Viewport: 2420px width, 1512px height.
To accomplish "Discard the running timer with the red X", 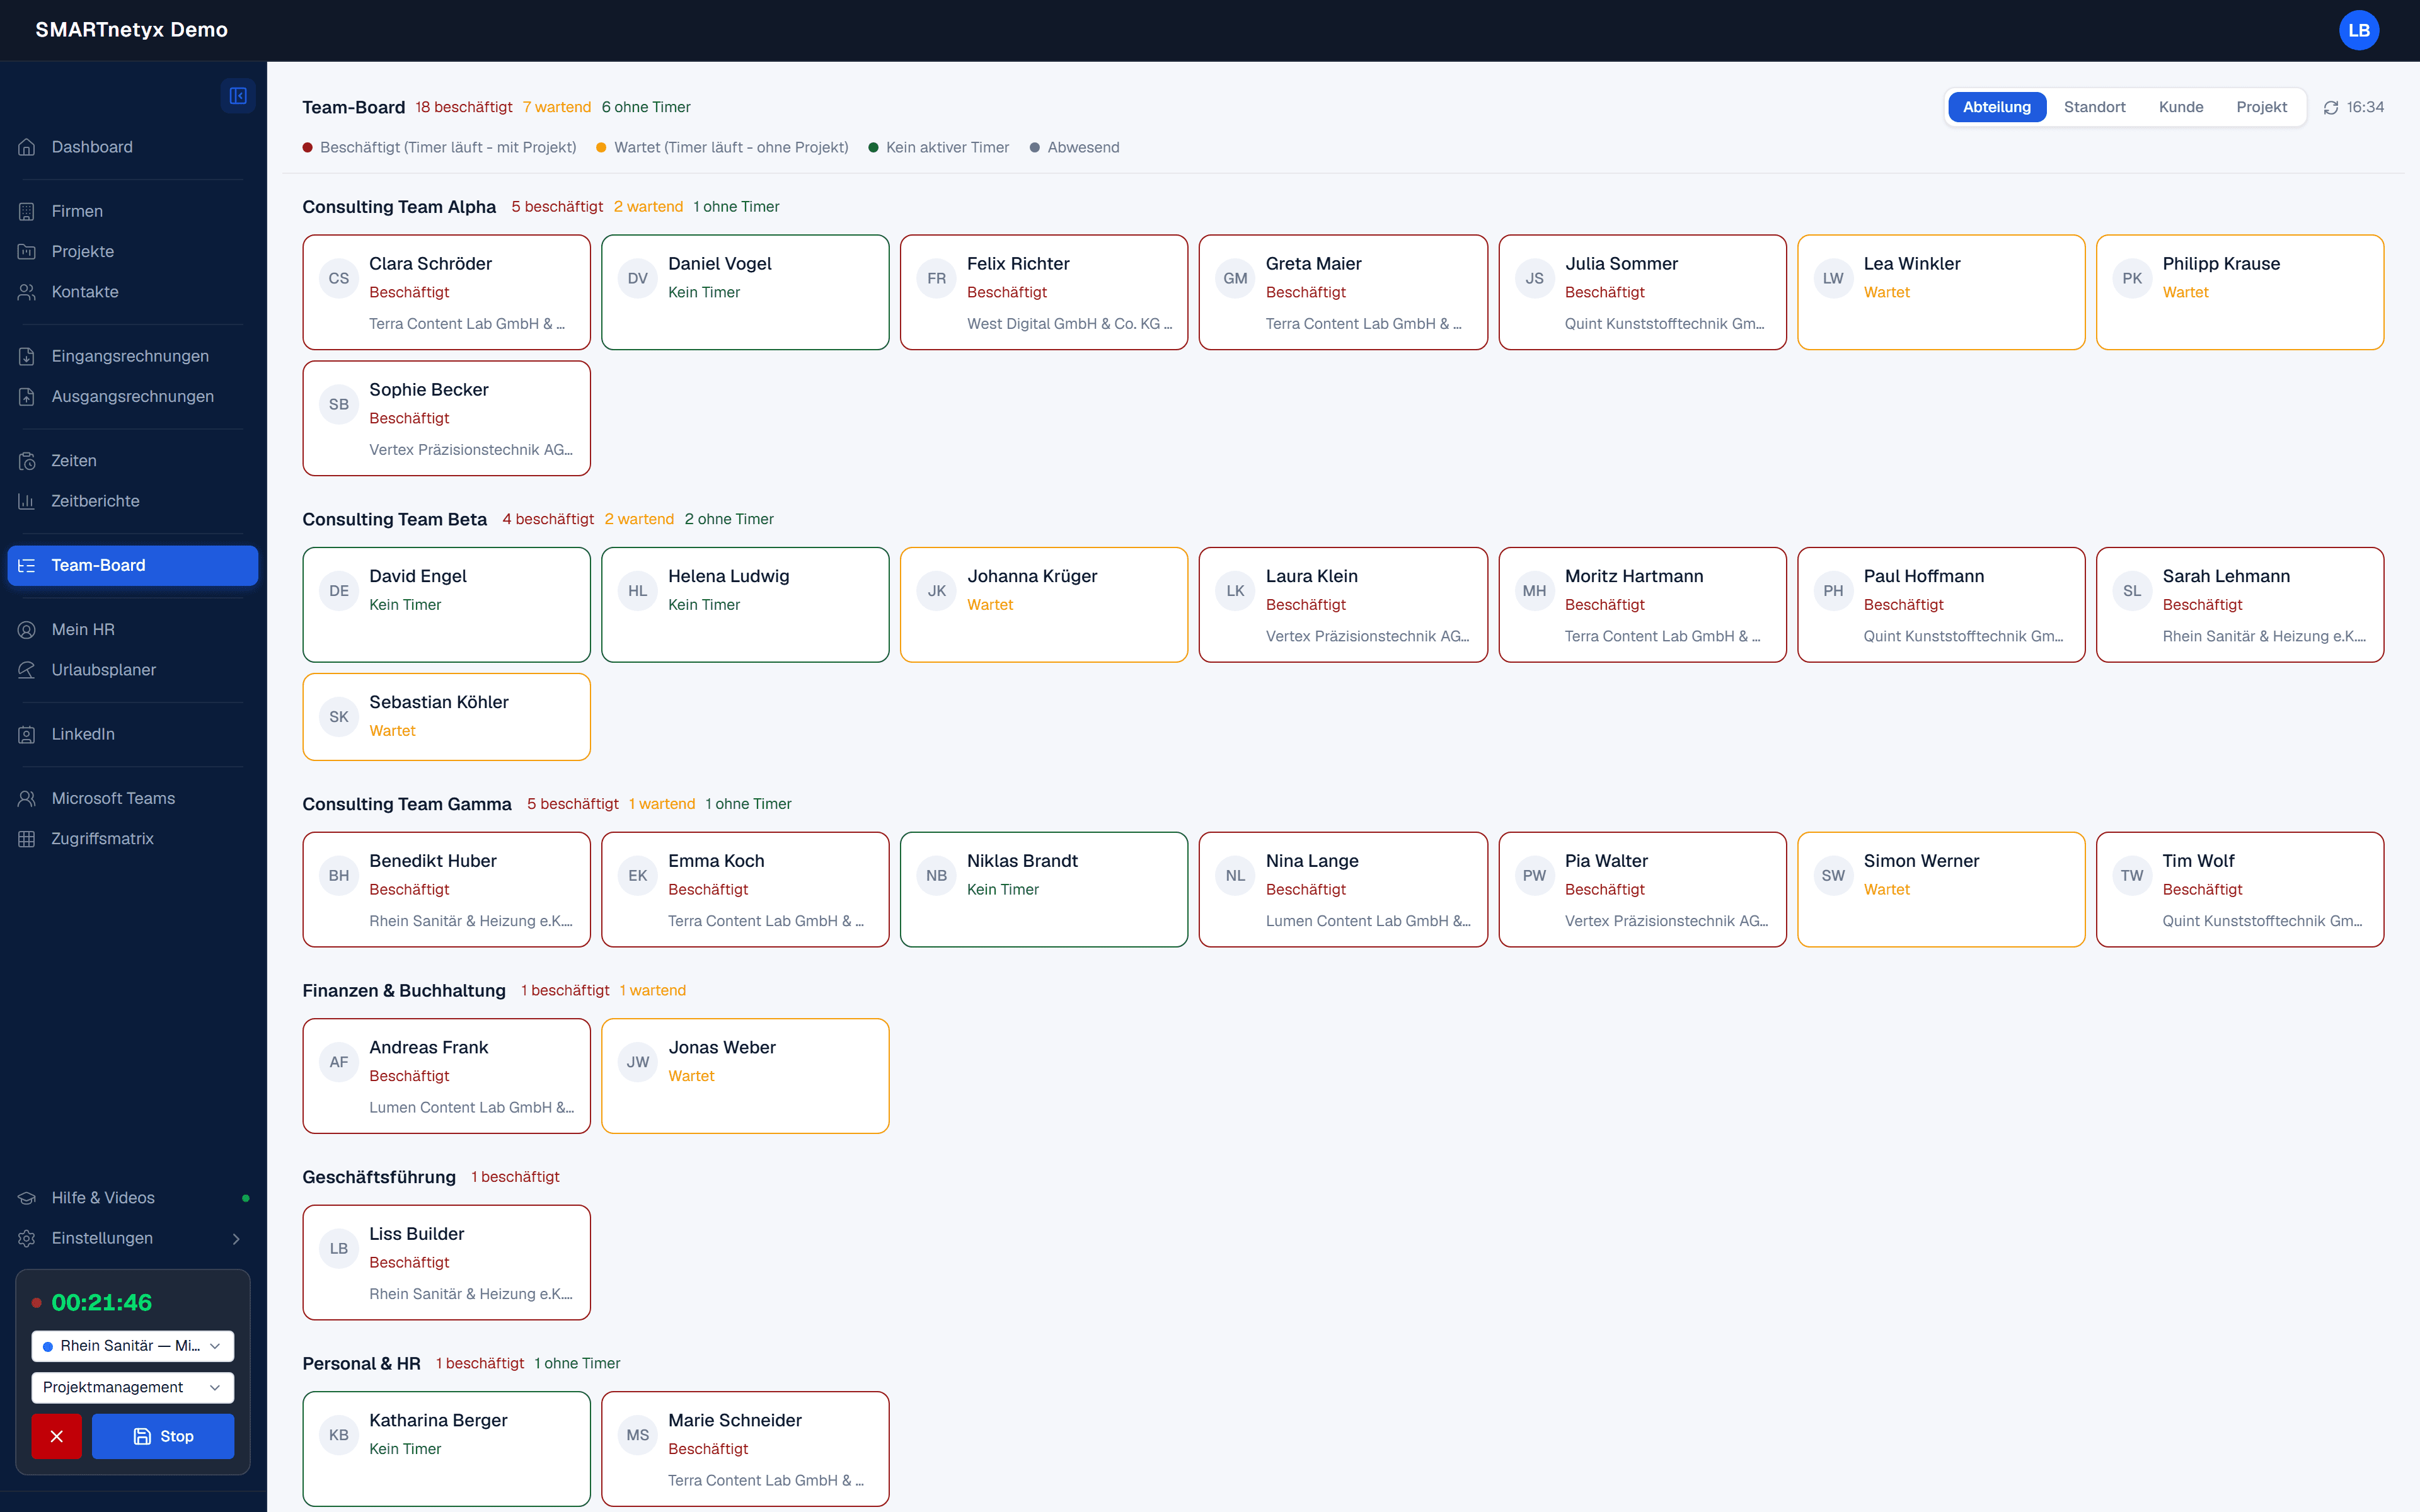I will (x=57, y=1436).
